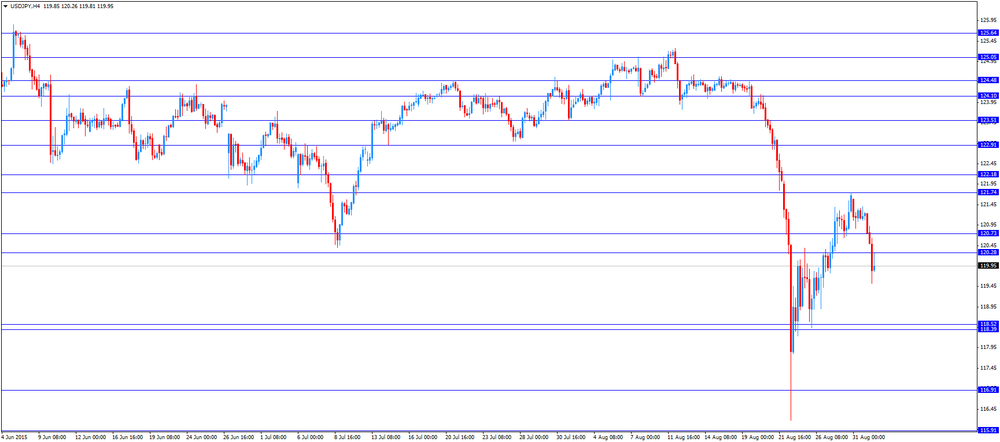Click the 21 Aug 16:00 time label
The width and height of the screenshot is (1000, 442).
[795, 438]
